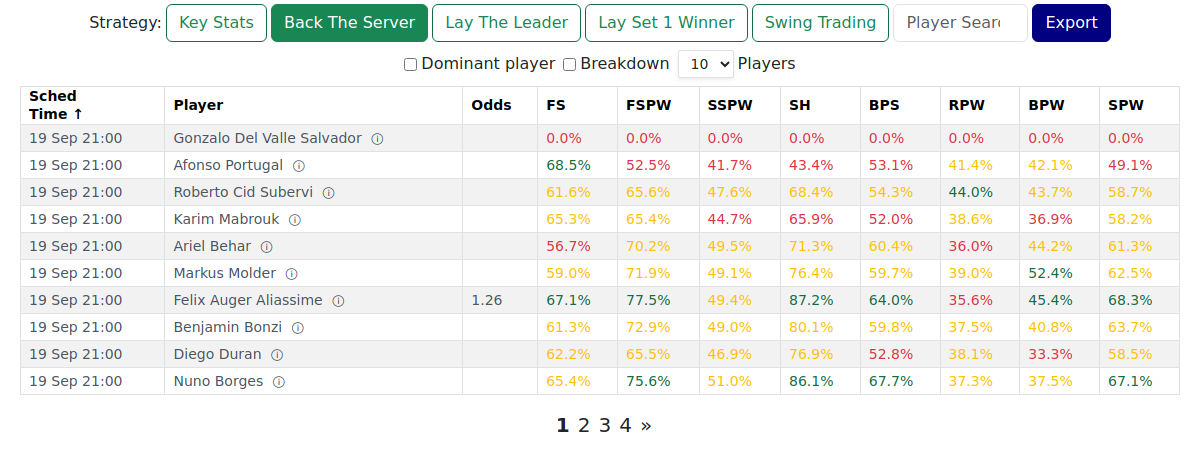Show info for Roberto Cid Subervi

(328, 193)
